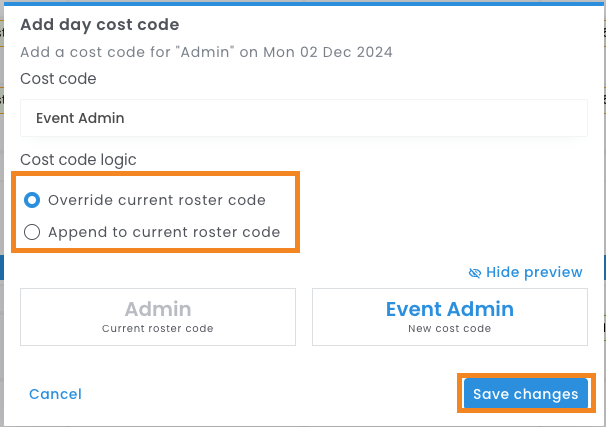Click the blue Event Admin preview heading
The width and height of the screenshot is (606, 427).
coord(449,310)
